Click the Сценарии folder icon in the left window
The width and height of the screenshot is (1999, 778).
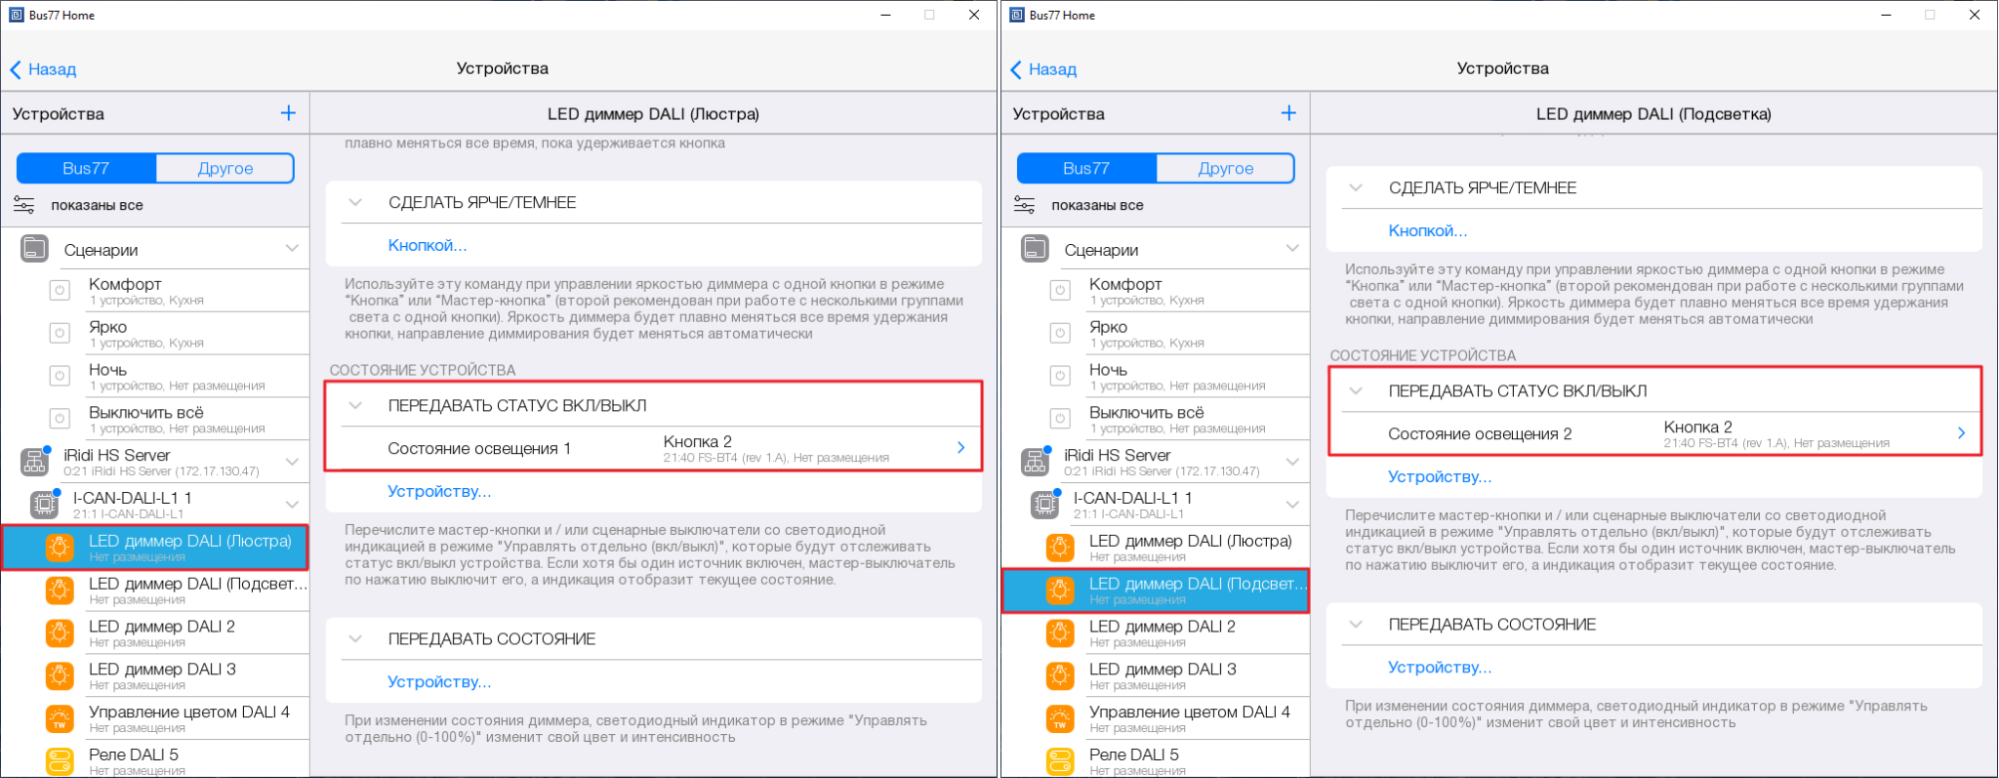coord(34,249)
